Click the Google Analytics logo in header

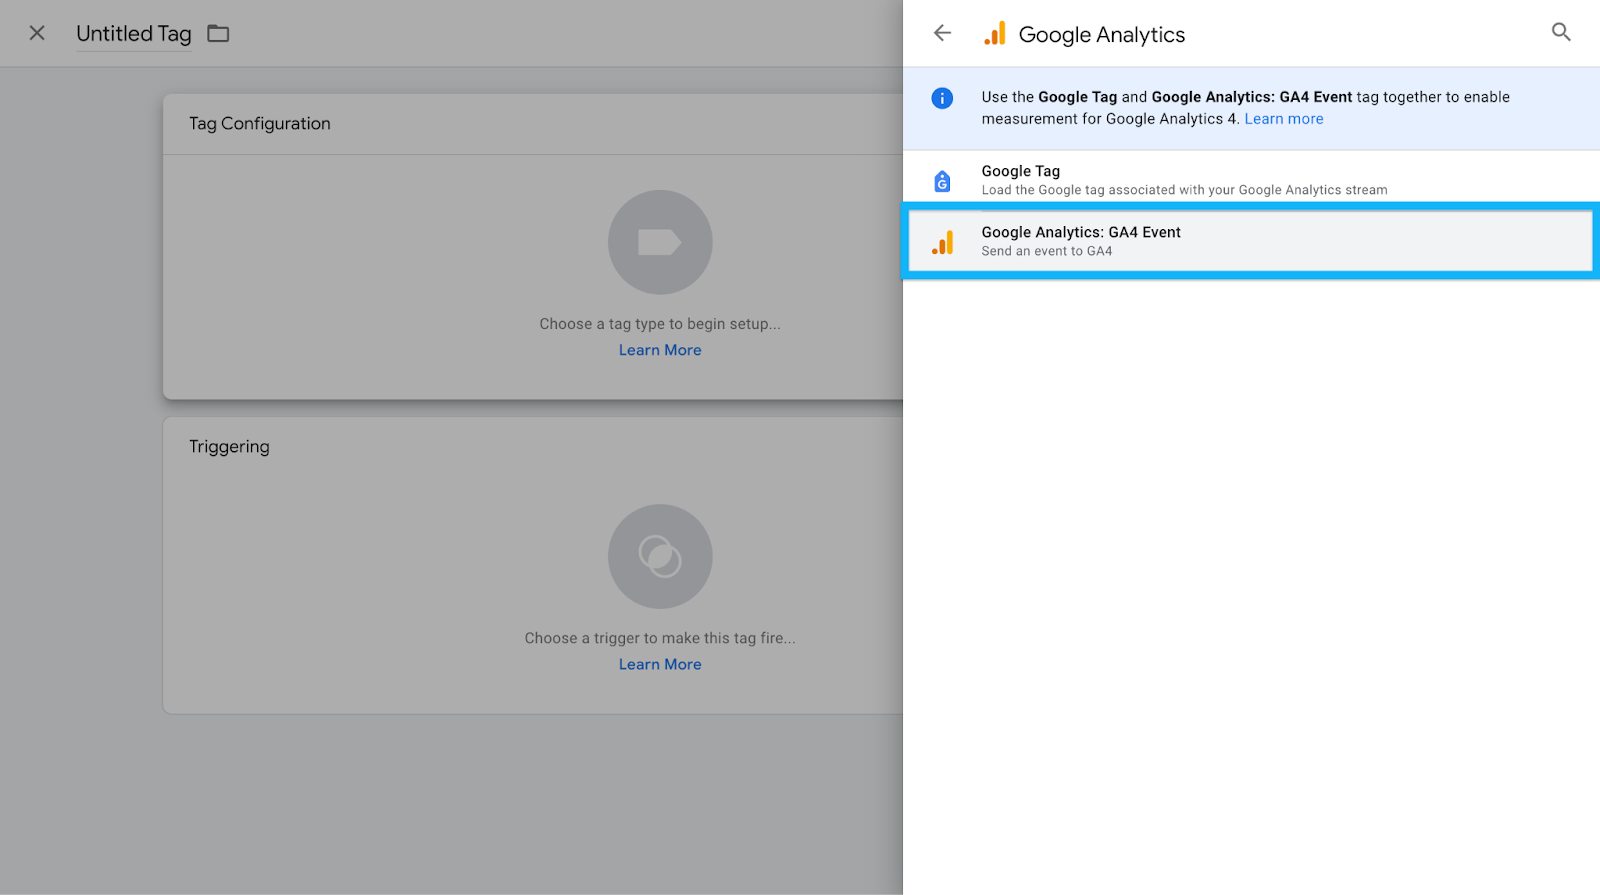click(995, 34)
